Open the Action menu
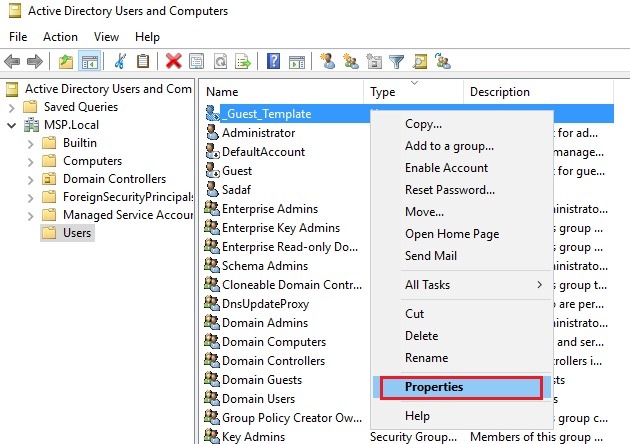 pos(60,37)
